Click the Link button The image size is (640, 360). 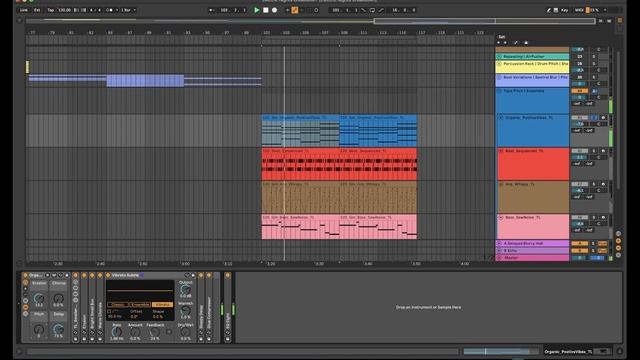(x=24, y=10)
